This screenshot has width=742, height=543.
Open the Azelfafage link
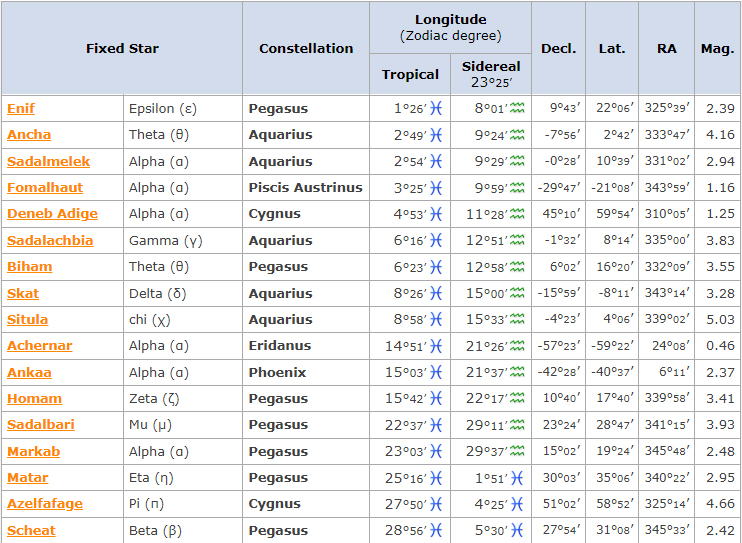[45, 504]
